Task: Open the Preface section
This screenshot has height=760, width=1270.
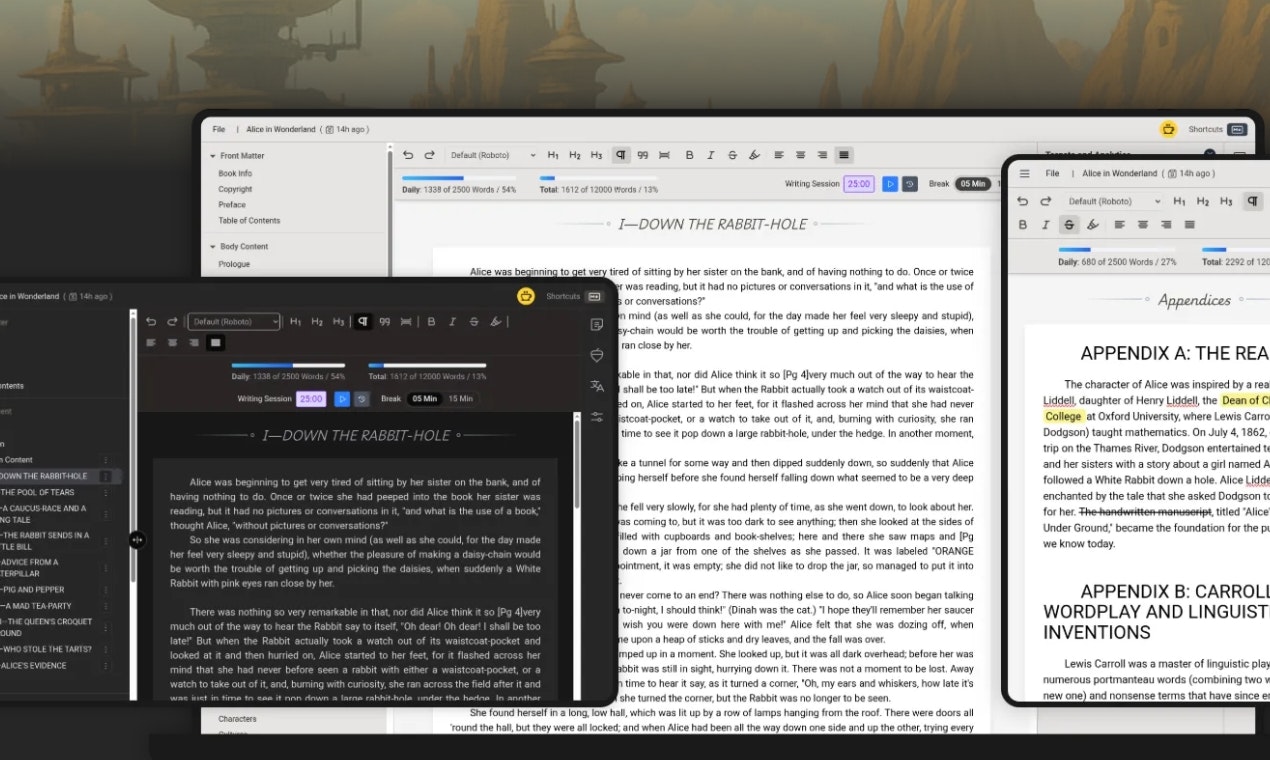Action: click(x=232, y=204)
